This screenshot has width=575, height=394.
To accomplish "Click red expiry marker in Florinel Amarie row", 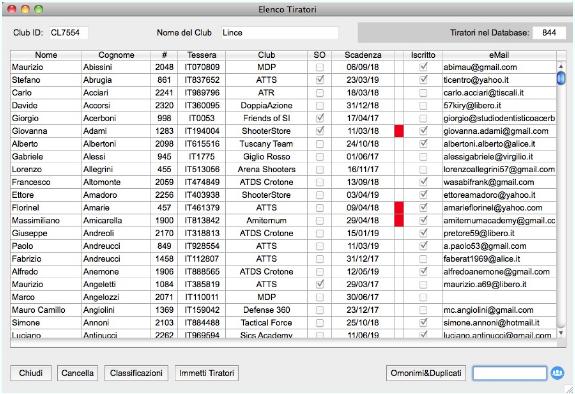I will tap(399, 208).
